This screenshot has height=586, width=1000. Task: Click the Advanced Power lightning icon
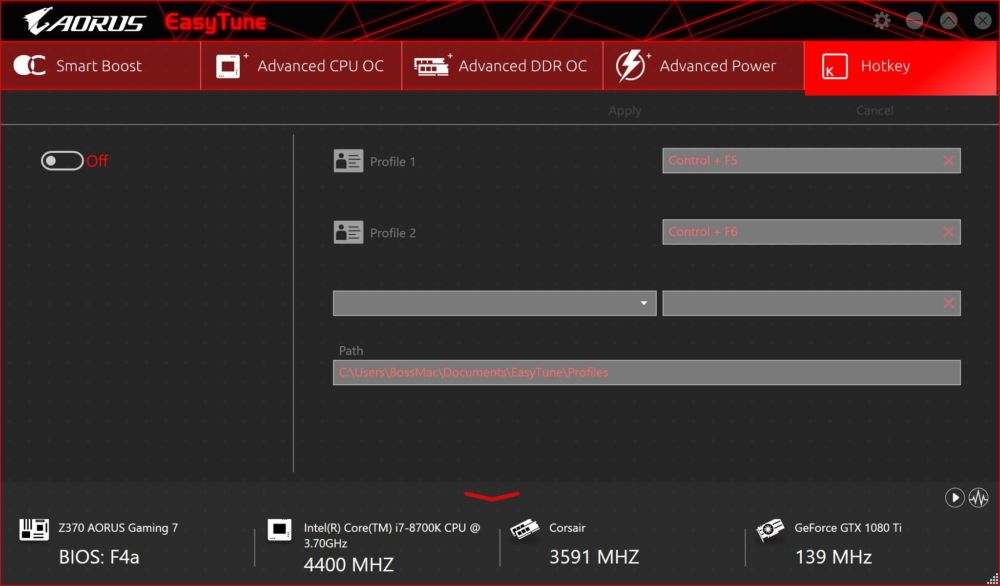pos(631,66)
